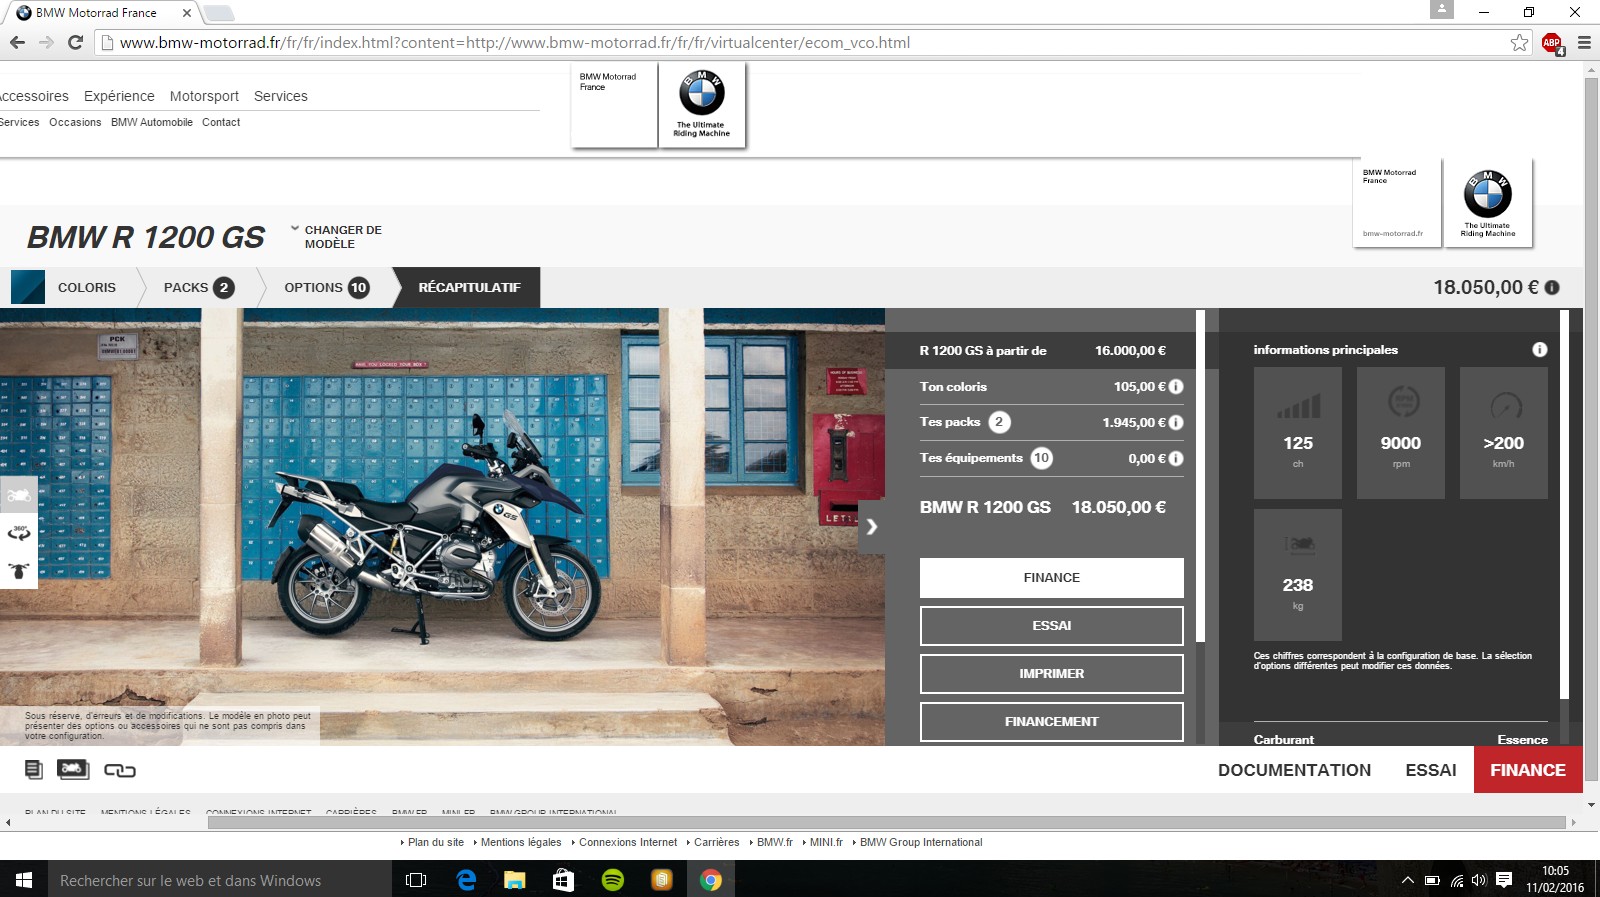Screen dimensions: 1600x897
Task: Switch to rider cockpit view icon
Action: (19, 570)
